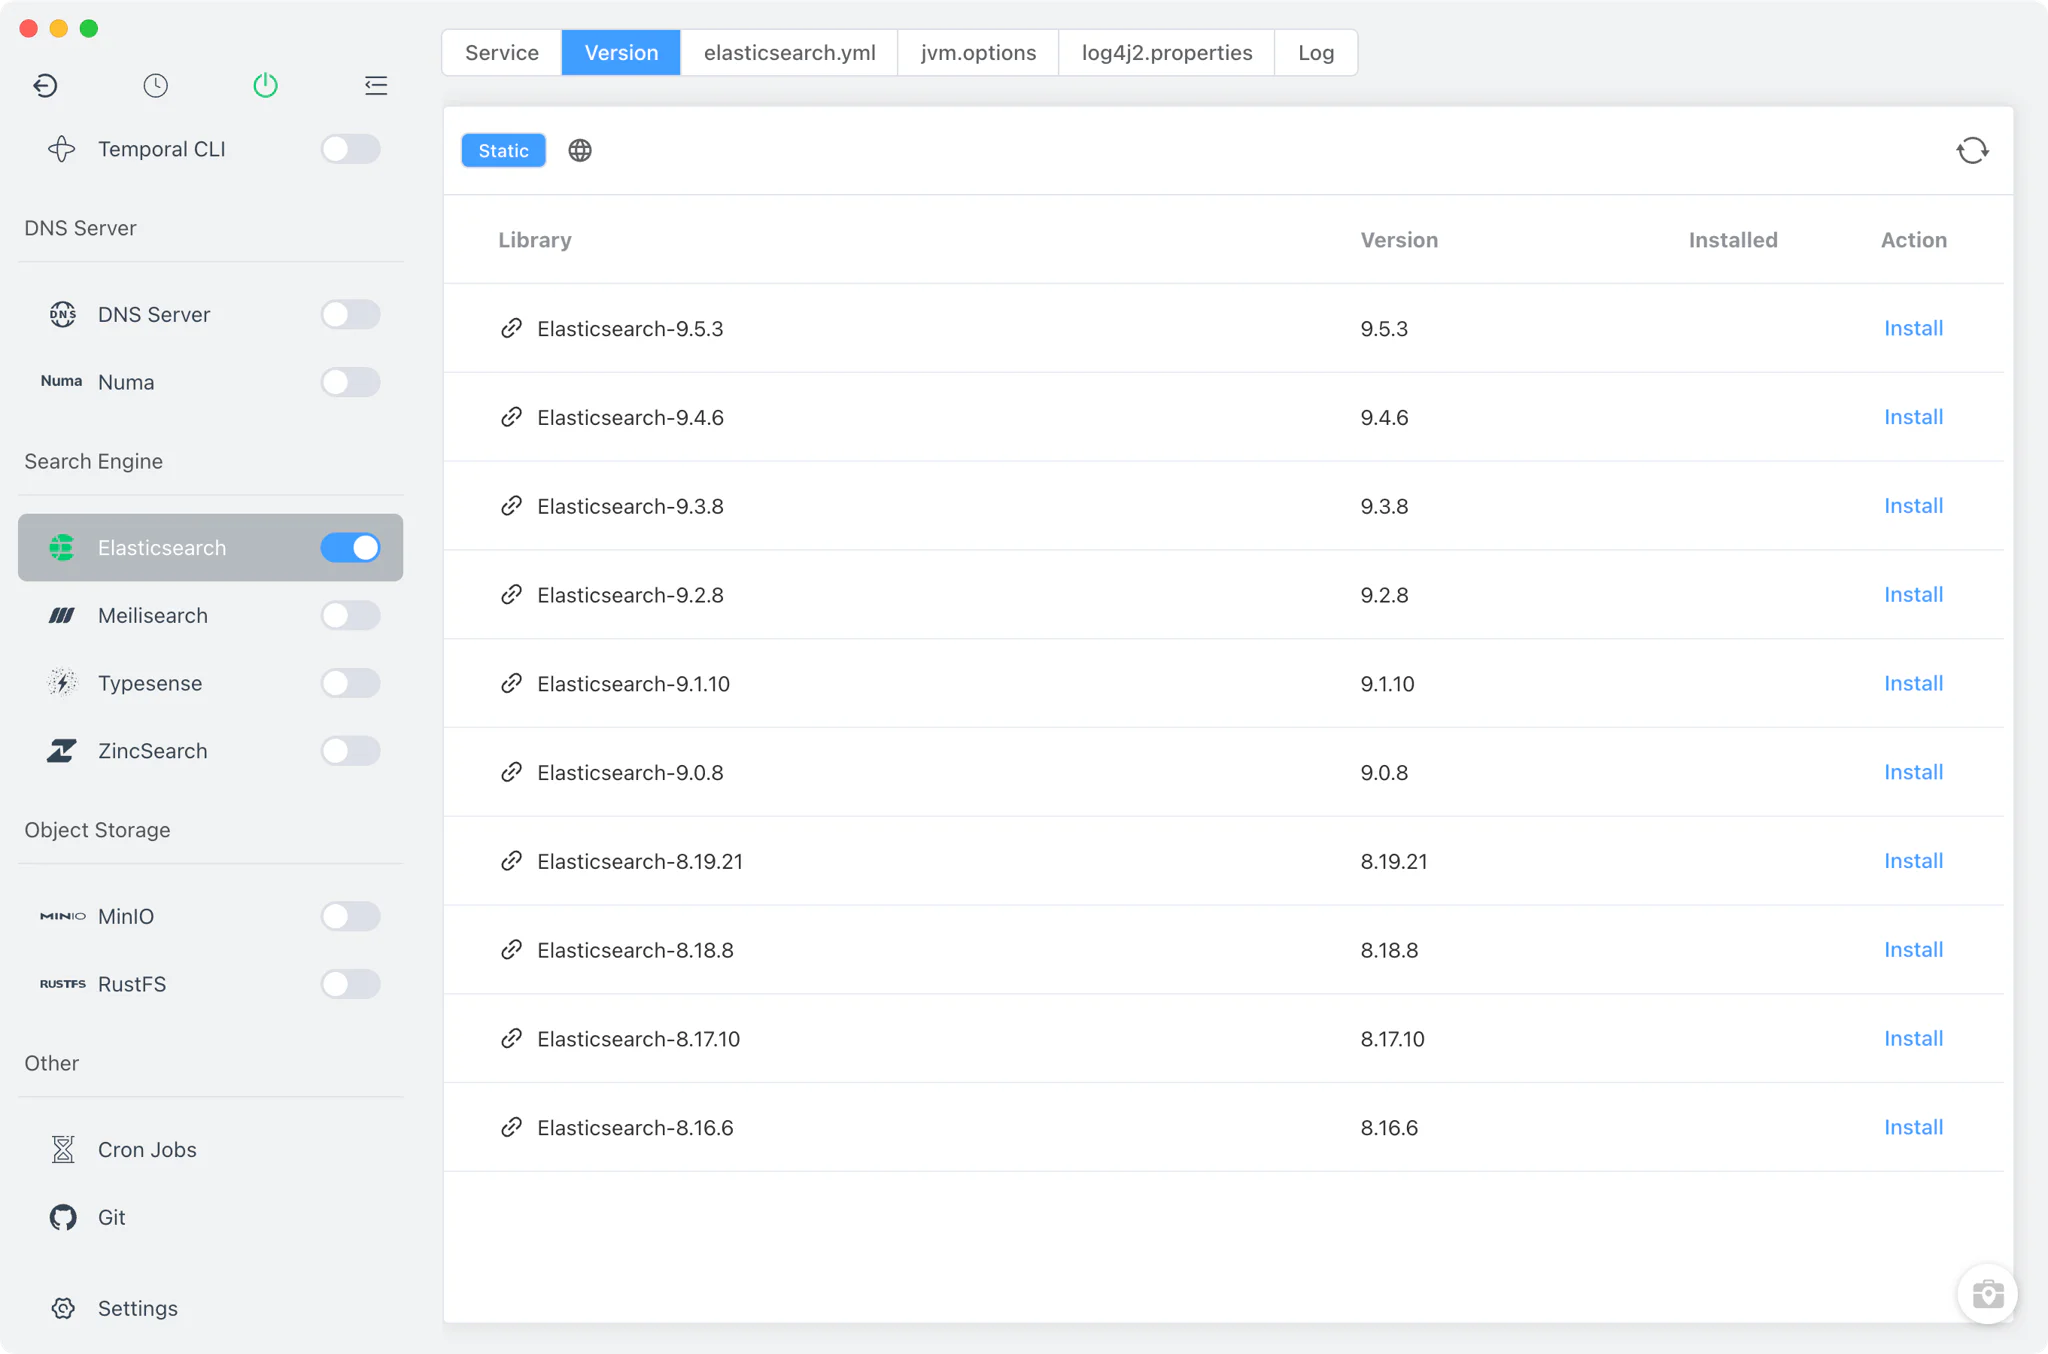Click the Cron Jobs hourglass icon
The image size is (2048, 1354).
point(63,1150)
